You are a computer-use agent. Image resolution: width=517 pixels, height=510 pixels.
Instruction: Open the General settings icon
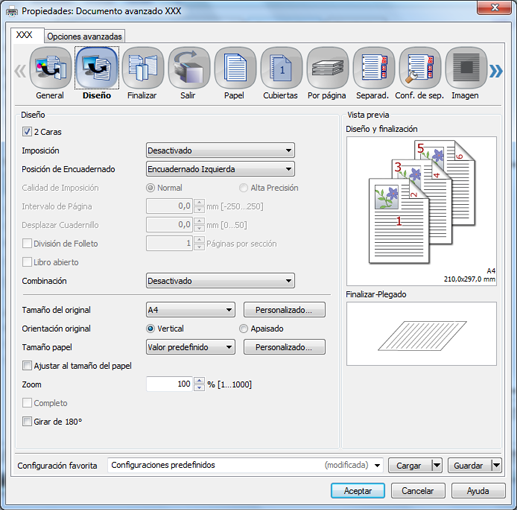pos(50,68)
